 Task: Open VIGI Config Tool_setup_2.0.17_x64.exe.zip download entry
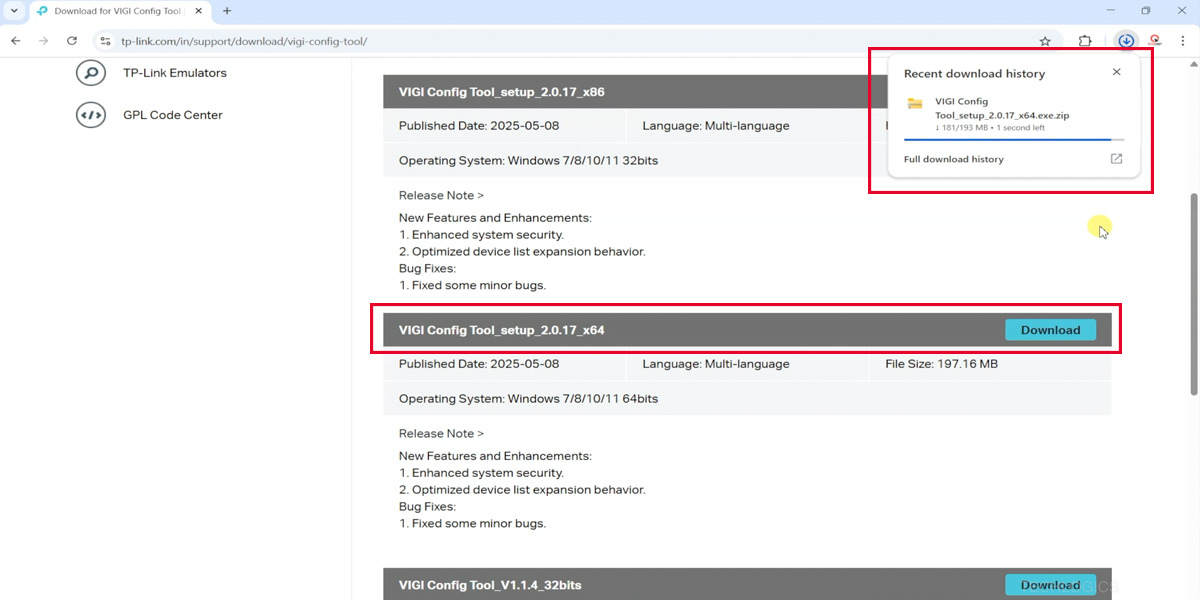1014,114
